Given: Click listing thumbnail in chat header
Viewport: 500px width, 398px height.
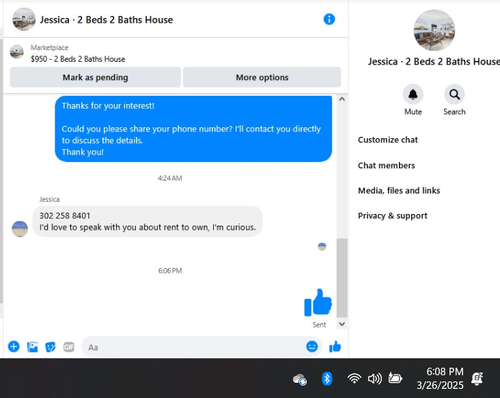Looking at the screenshot, I should click(x=24, y=19).
